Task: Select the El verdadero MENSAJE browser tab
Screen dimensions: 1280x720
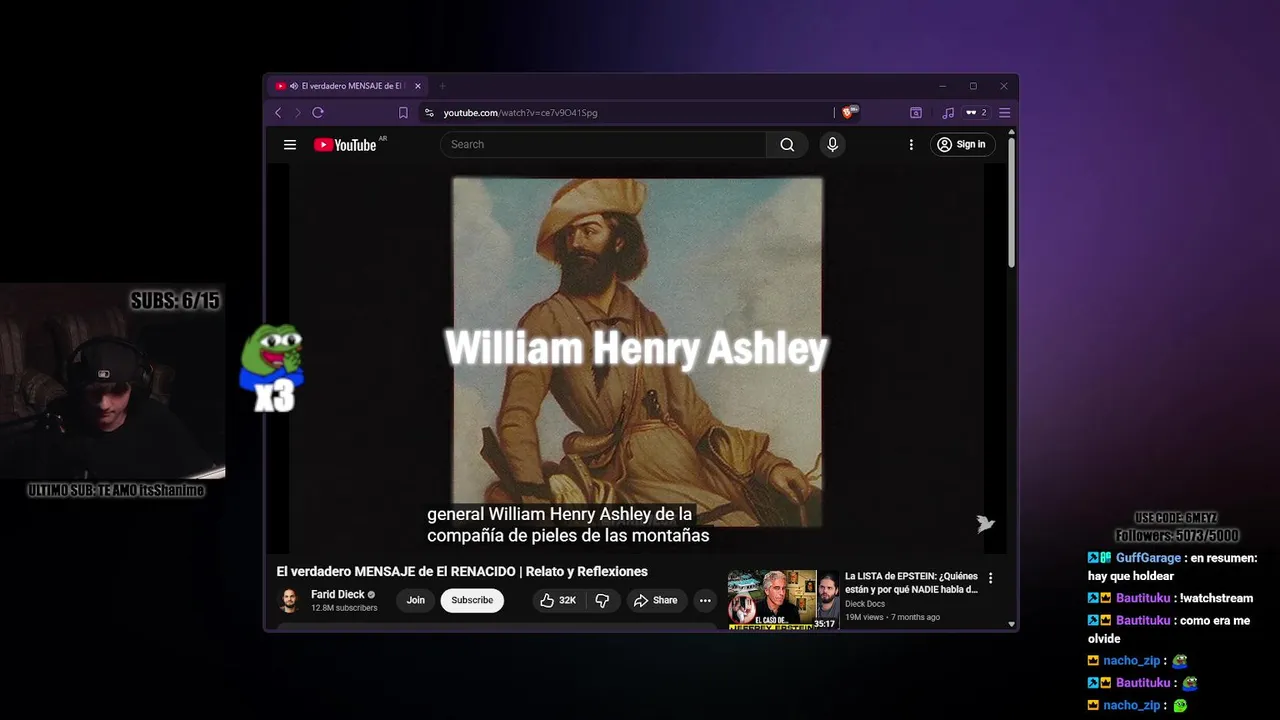Action: 350,86
